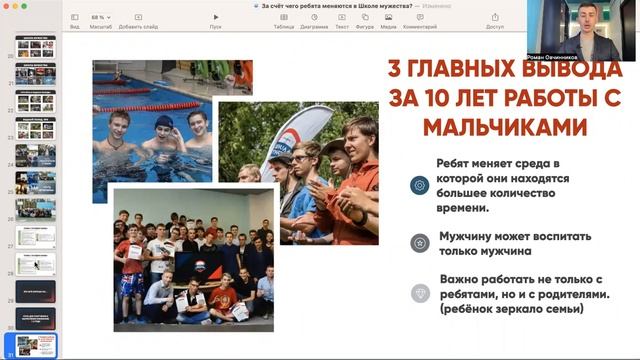The height and width of the screenshot is (360, 640).
Task: Select slide 28 thumbnail in navigator
Action: 36,264
